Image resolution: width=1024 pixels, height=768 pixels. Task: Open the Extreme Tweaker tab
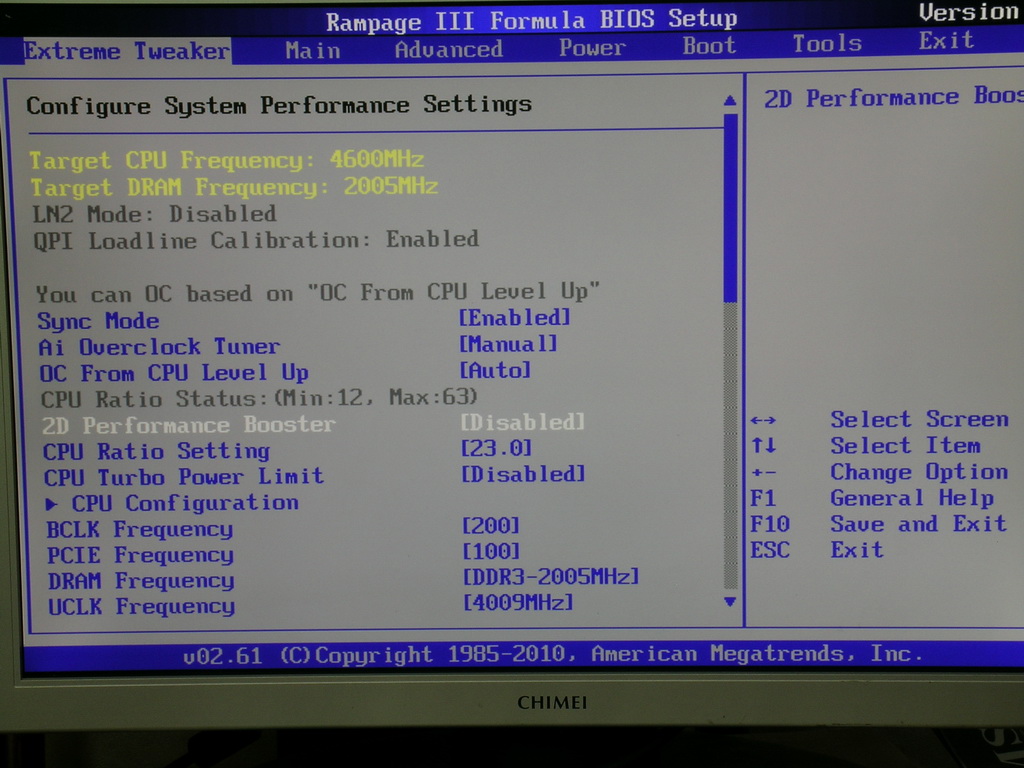tap(127, 51)
